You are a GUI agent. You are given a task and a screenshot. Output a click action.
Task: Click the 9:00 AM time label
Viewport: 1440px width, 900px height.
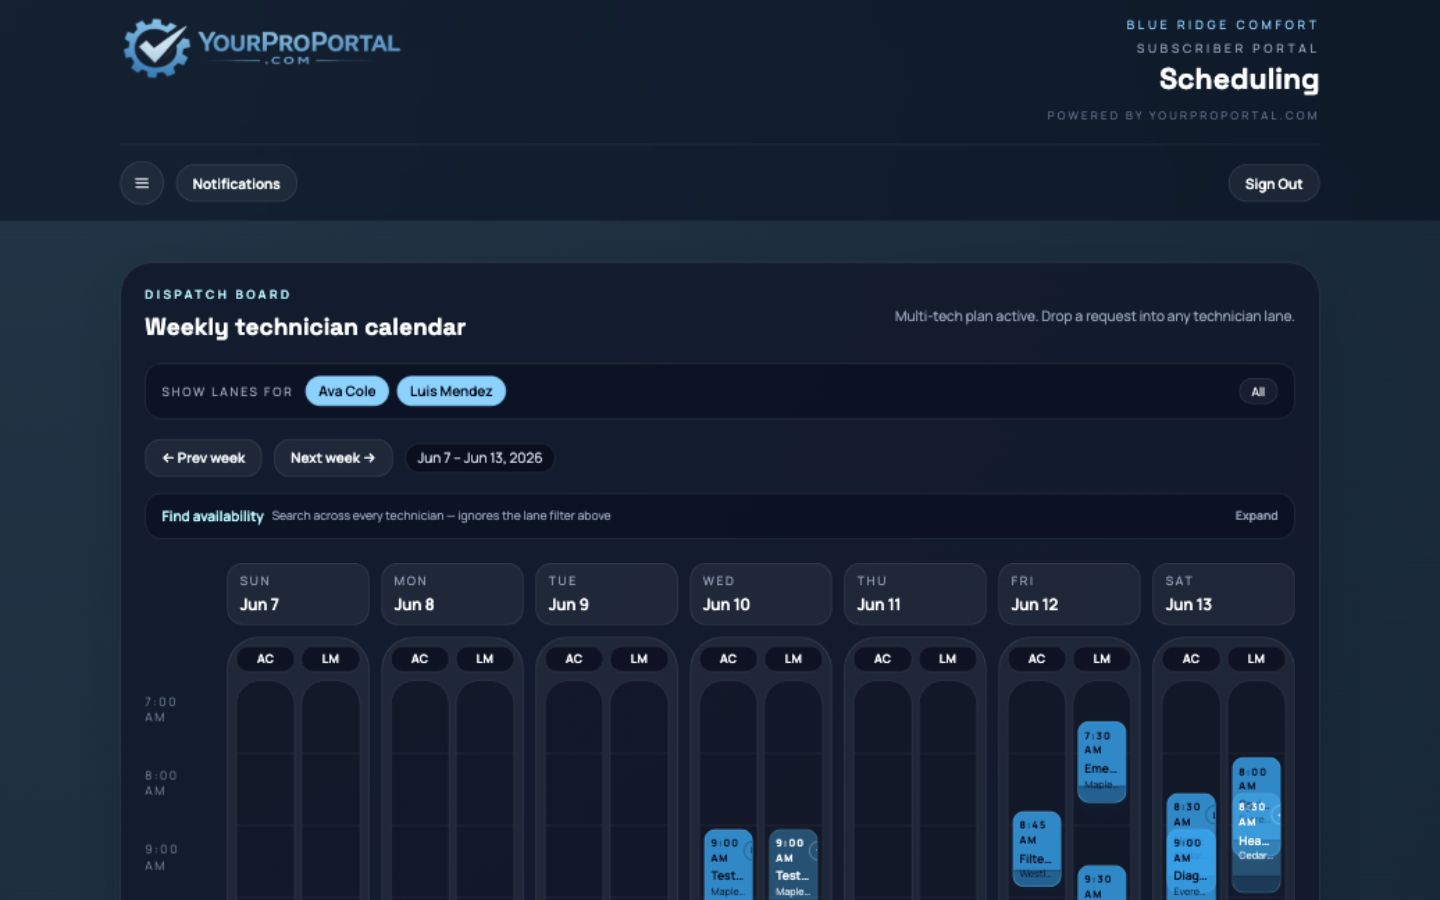tap(160, 857)
